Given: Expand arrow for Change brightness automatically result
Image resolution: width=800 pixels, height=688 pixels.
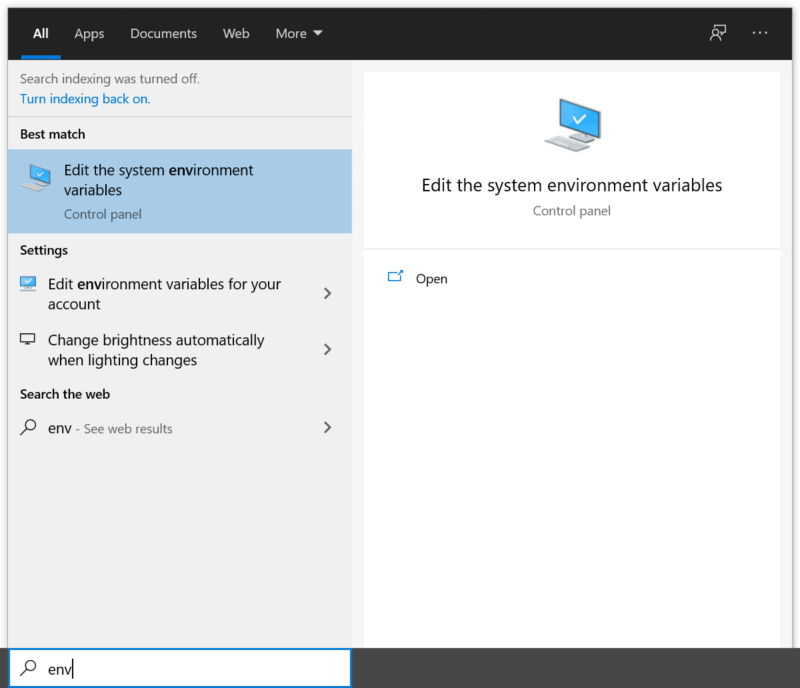Looking at the screenshot, I should click(x=328, y=350).
